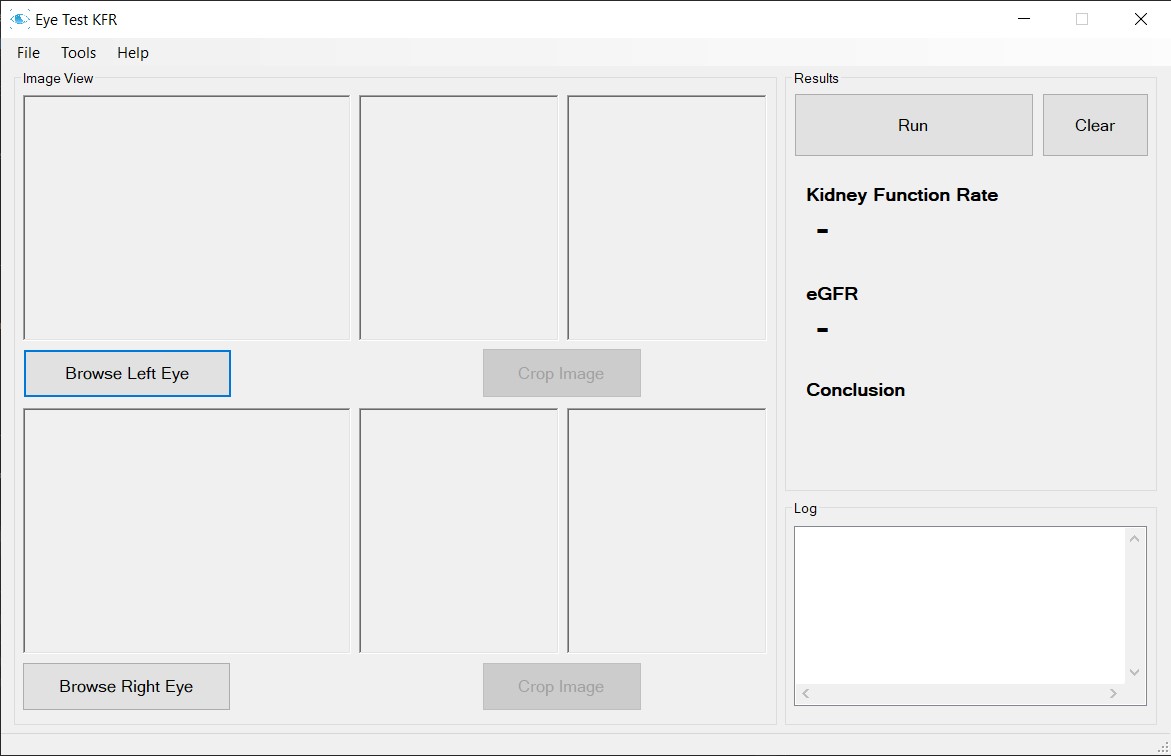Select the large right eye image preview box
Viewport: 1171px width, 756px height.
(x=187, y=531)
